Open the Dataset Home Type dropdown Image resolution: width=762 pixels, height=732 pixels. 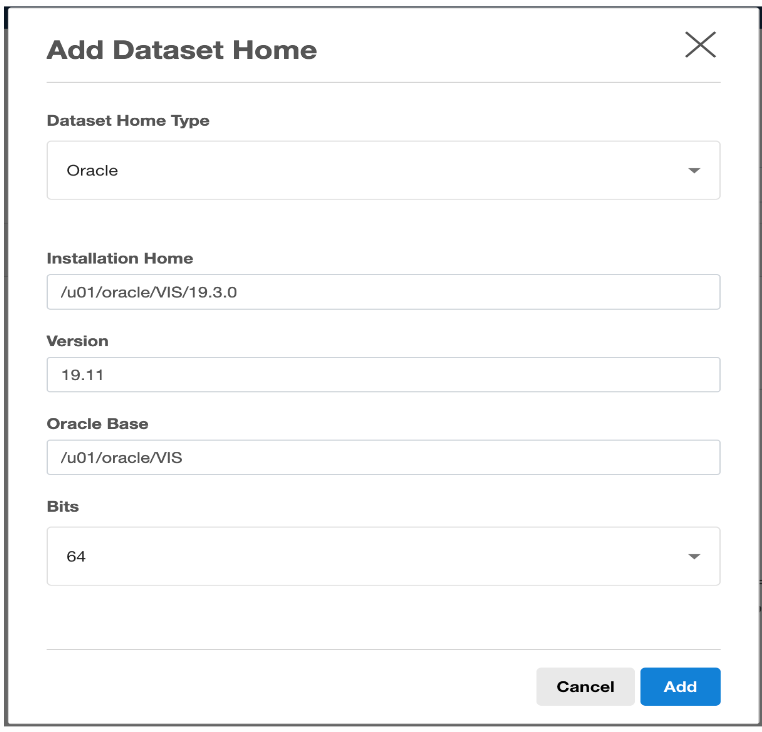tap(383, 170)
